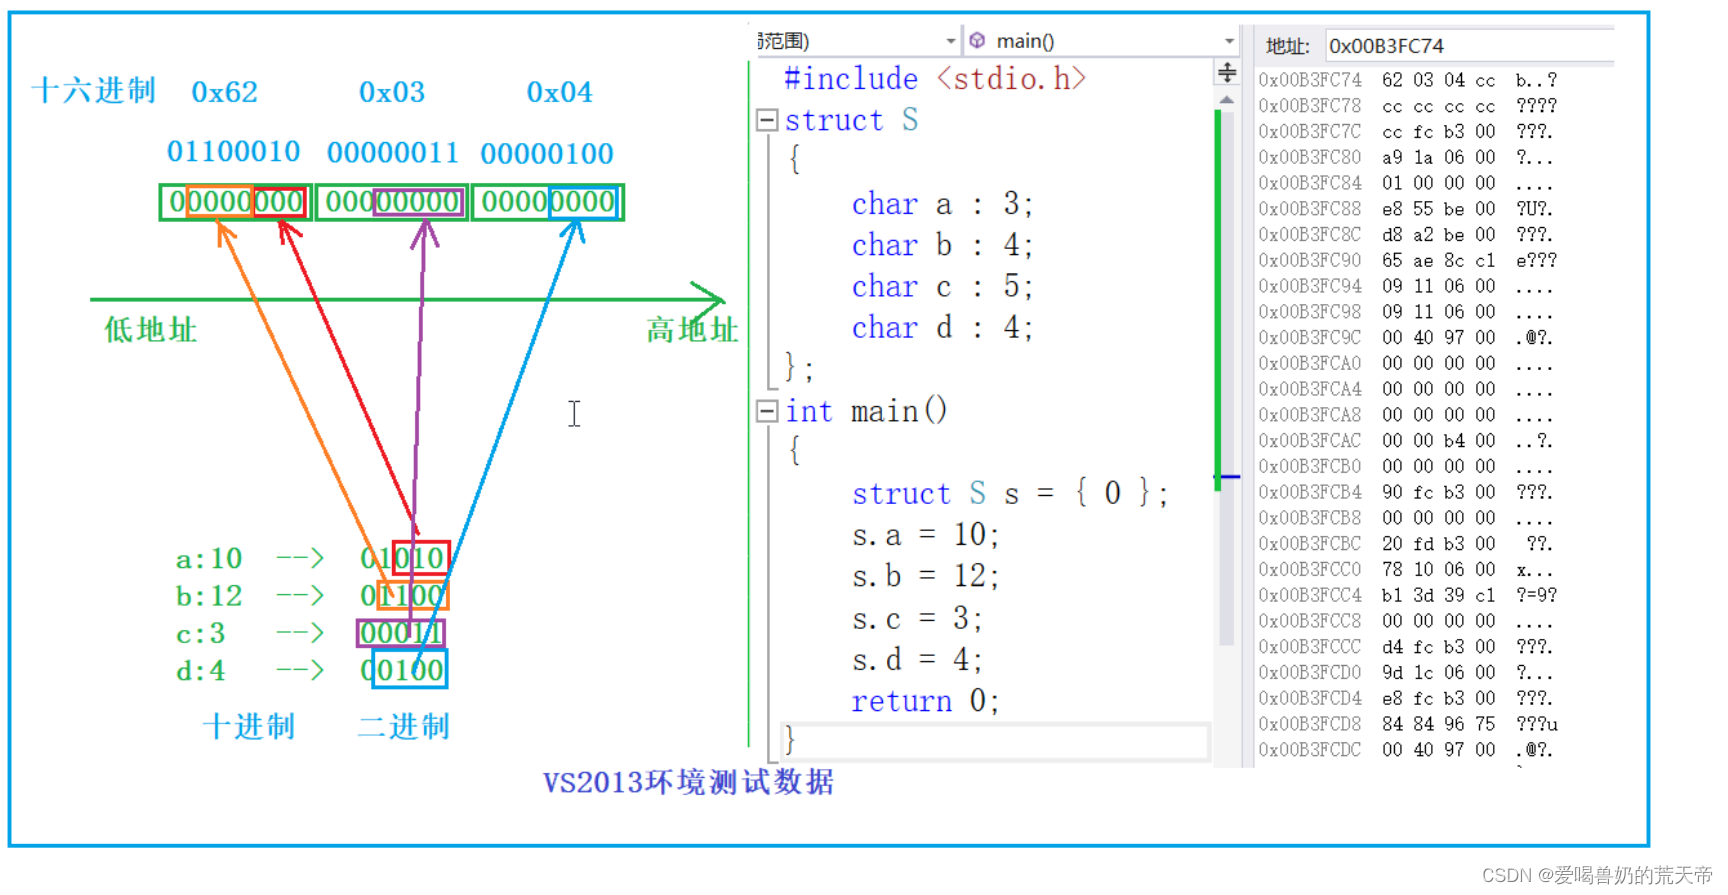Click the 'struct S s = { 0 };' line
Viewport: 1728px width, 895px height.
pos(1010,493)
